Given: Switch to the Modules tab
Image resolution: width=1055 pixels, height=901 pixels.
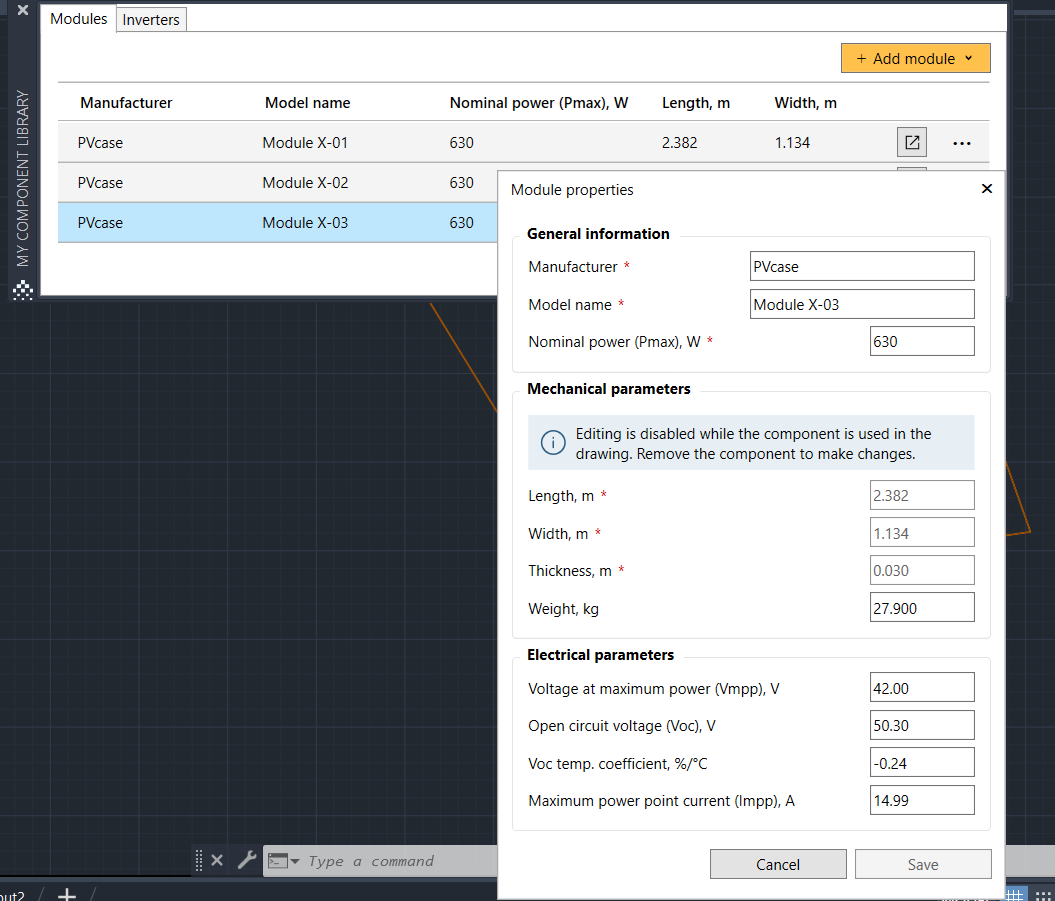Looking at the screenshot, I should pyautogui.click(x=79, y=19).
